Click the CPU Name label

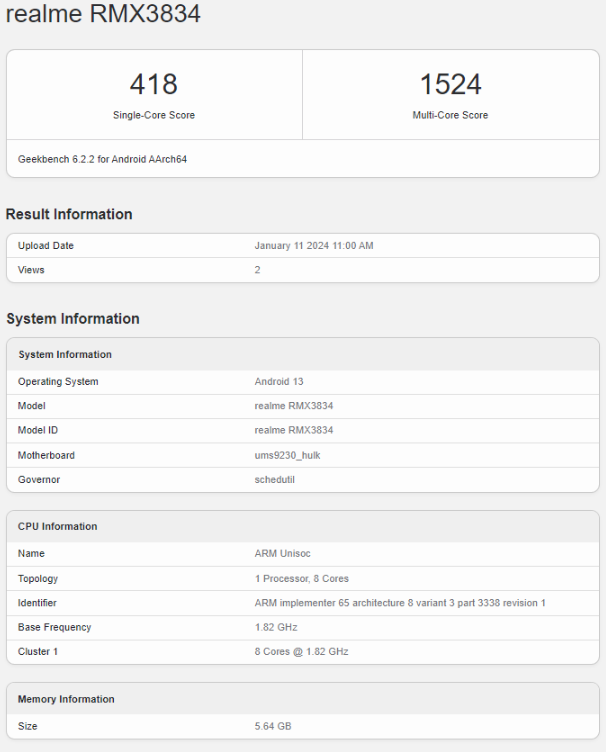point(31,553)
